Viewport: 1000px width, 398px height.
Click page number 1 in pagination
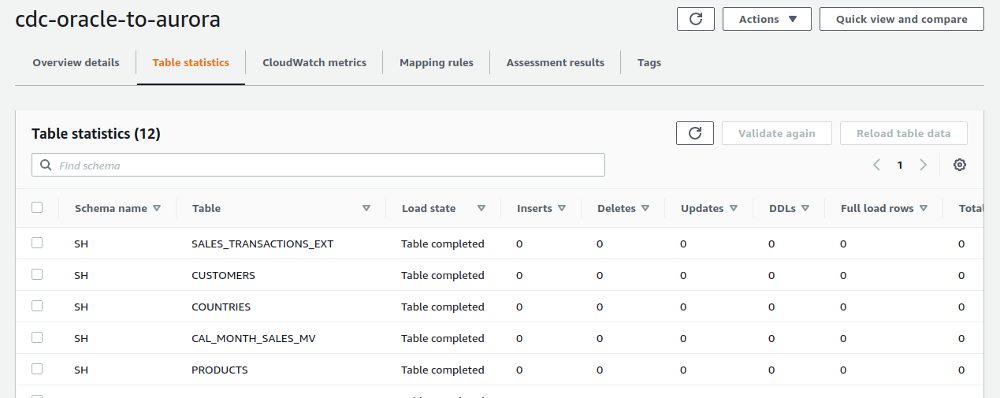coord(900,165)
